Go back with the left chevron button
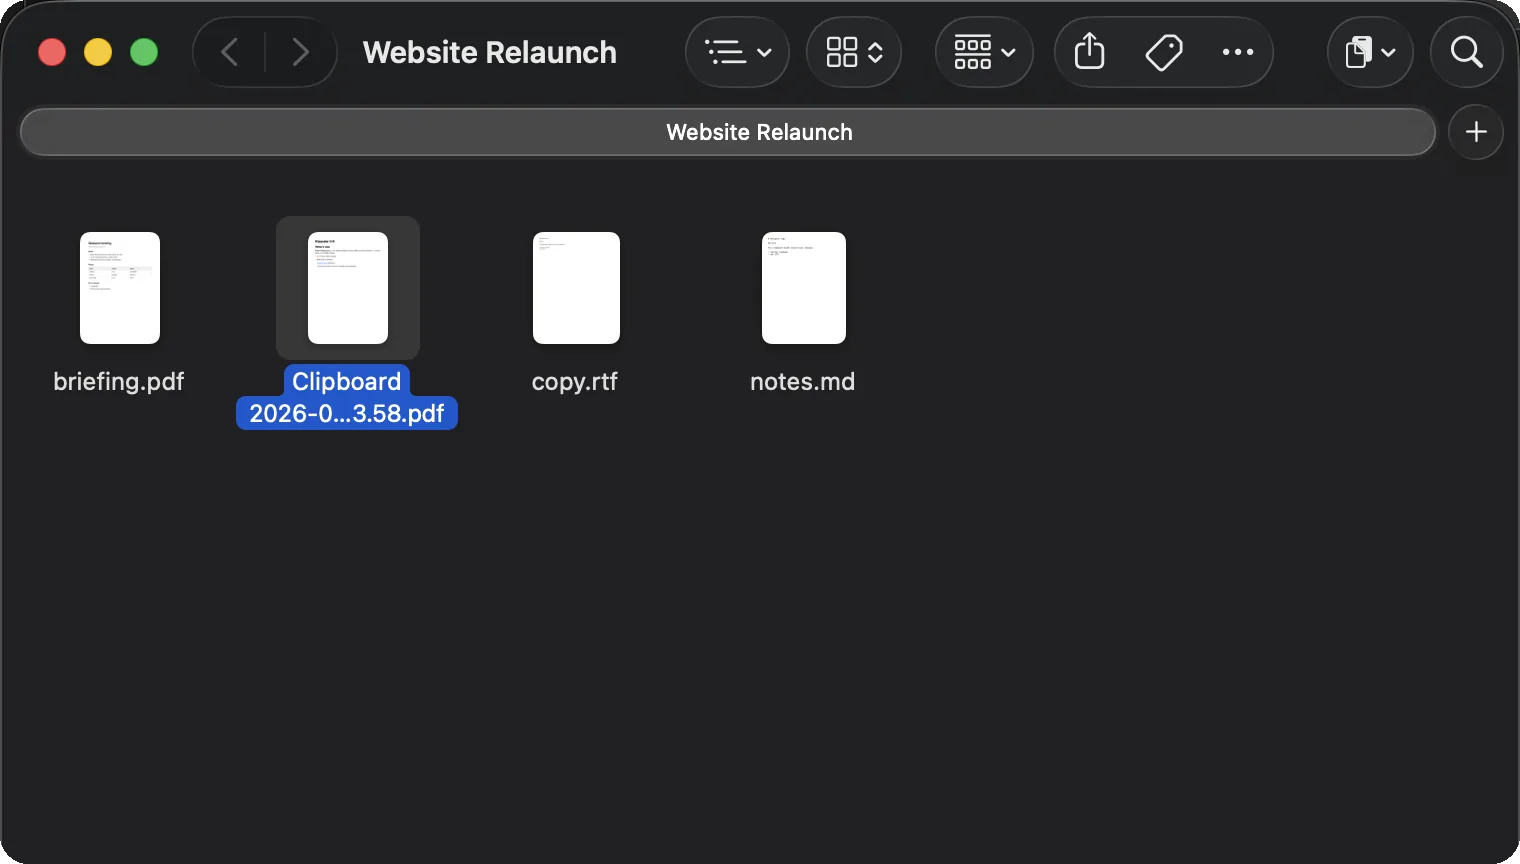 click(x=230, y=52)
